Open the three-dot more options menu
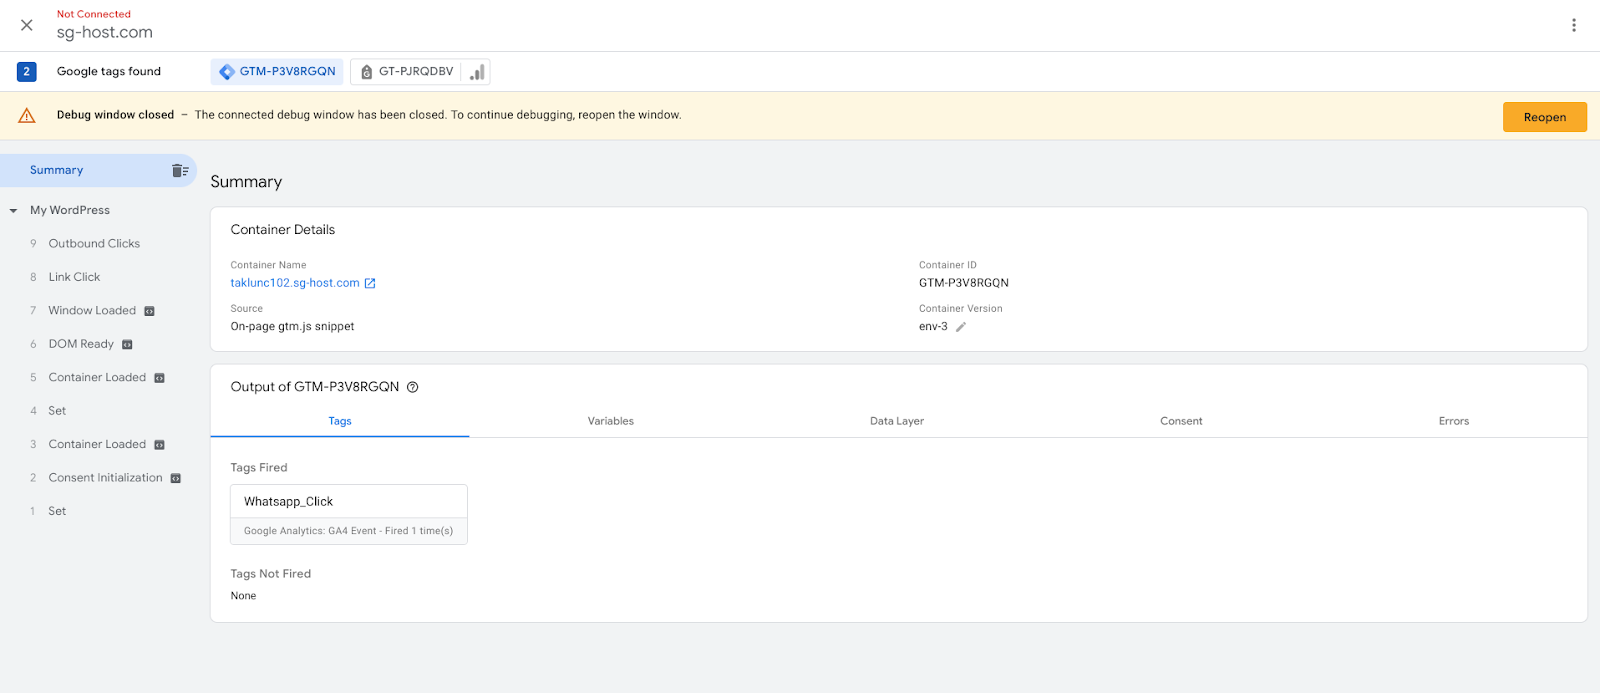 (1573, 25)
